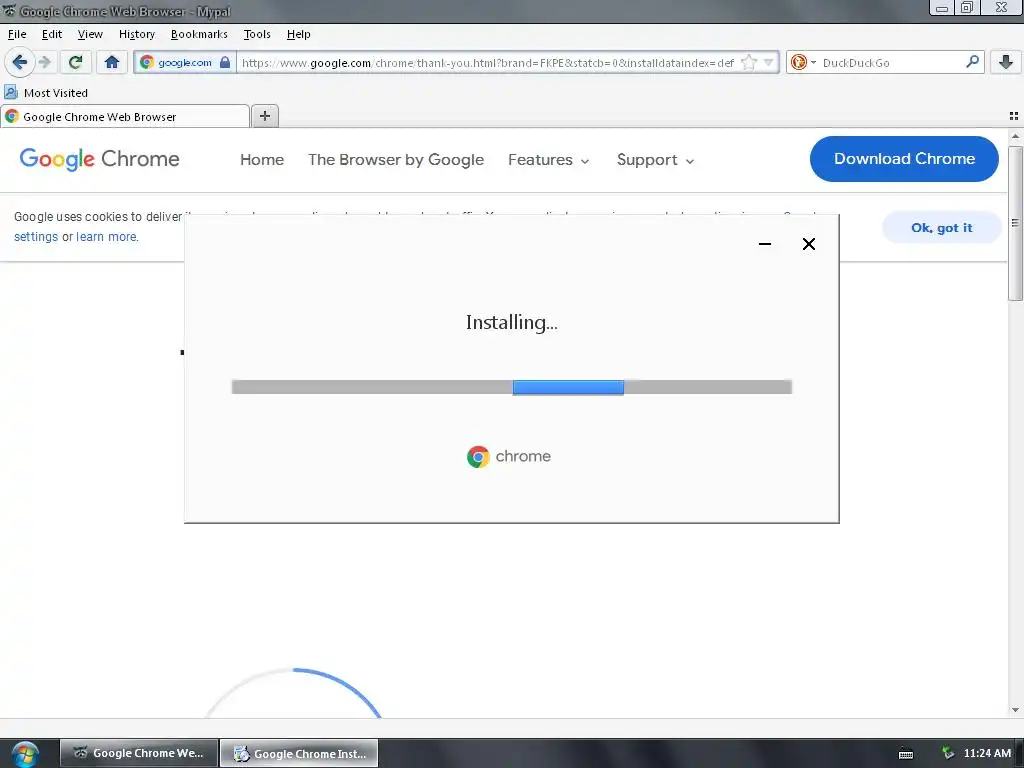Open the Help menu
This screenshot has width=1024, height=768.
tap(298, 34)
